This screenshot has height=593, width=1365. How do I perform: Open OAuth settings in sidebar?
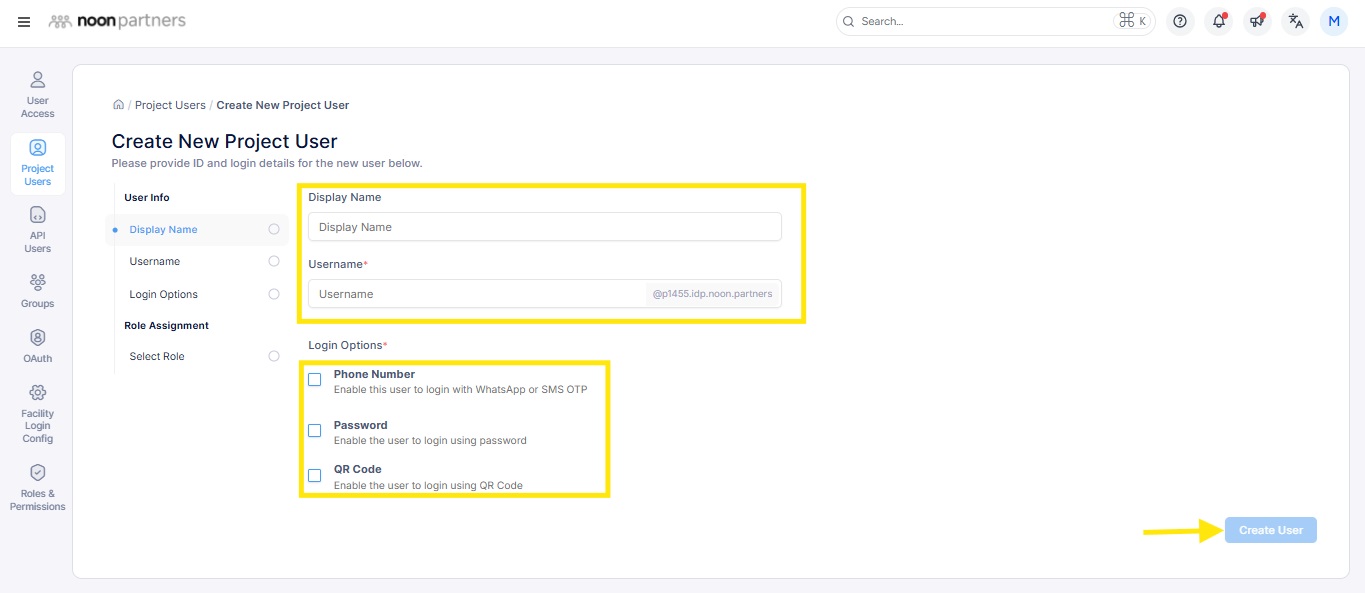pos(37,345)
